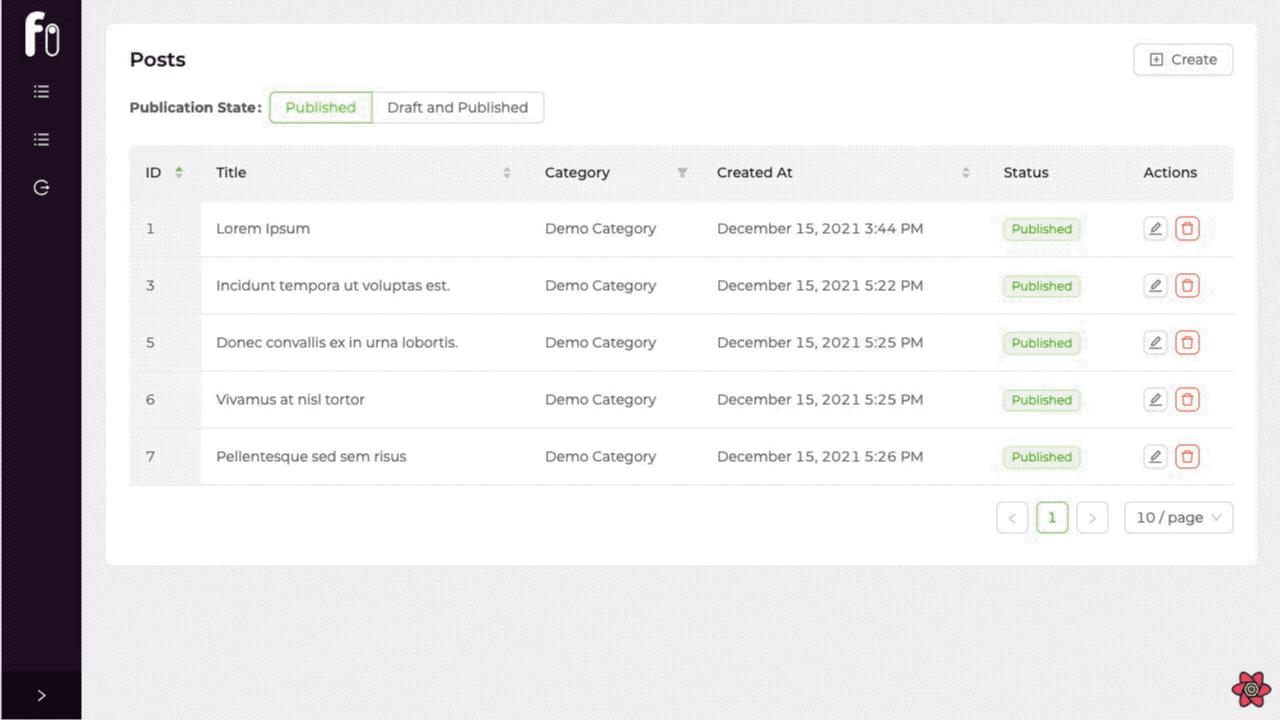
Task: Click the React Query devtools flower icon
Action: (1251, 690)
